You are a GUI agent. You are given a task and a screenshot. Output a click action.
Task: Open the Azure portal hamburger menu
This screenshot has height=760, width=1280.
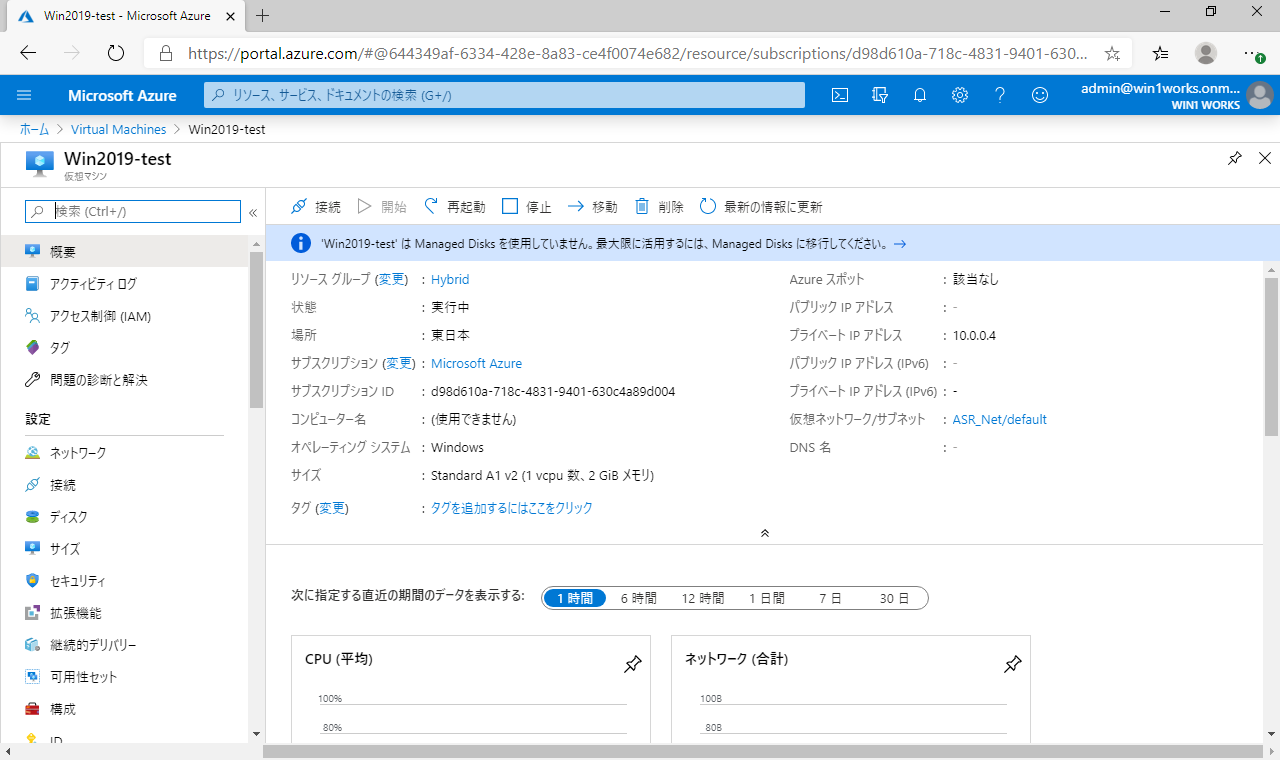click(x=25, y=95)
